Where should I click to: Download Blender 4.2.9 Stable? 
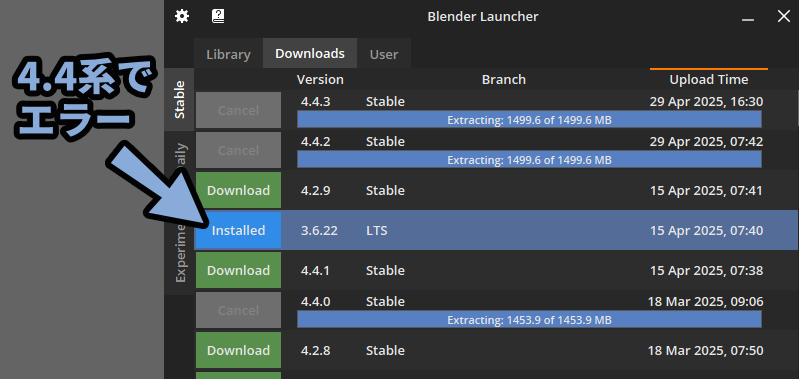click(238, 190)
